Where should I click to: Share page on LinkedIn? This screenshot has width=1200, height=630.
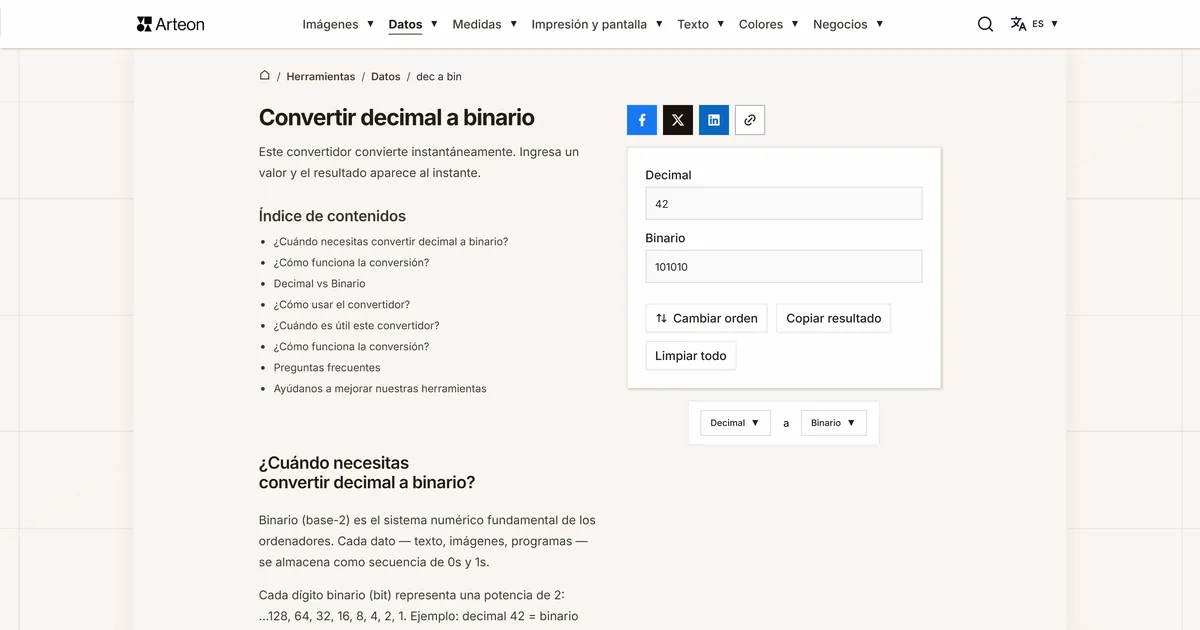pyautogui.click(x=714, y=120)
